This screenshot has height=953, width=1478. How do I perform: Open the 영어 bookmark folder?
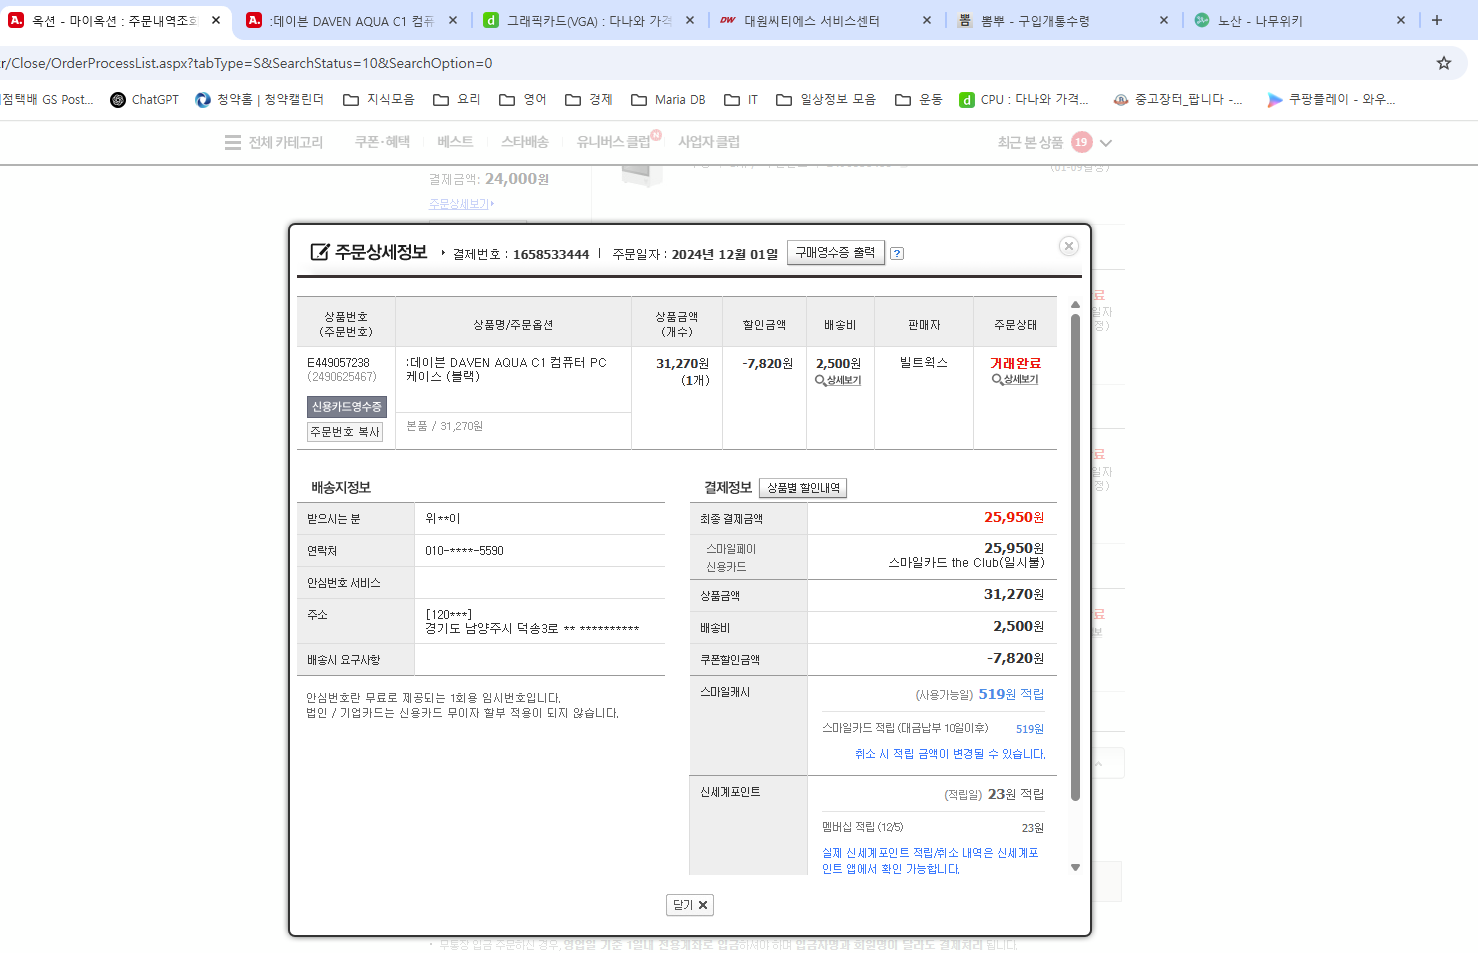[x=523, y=100]
